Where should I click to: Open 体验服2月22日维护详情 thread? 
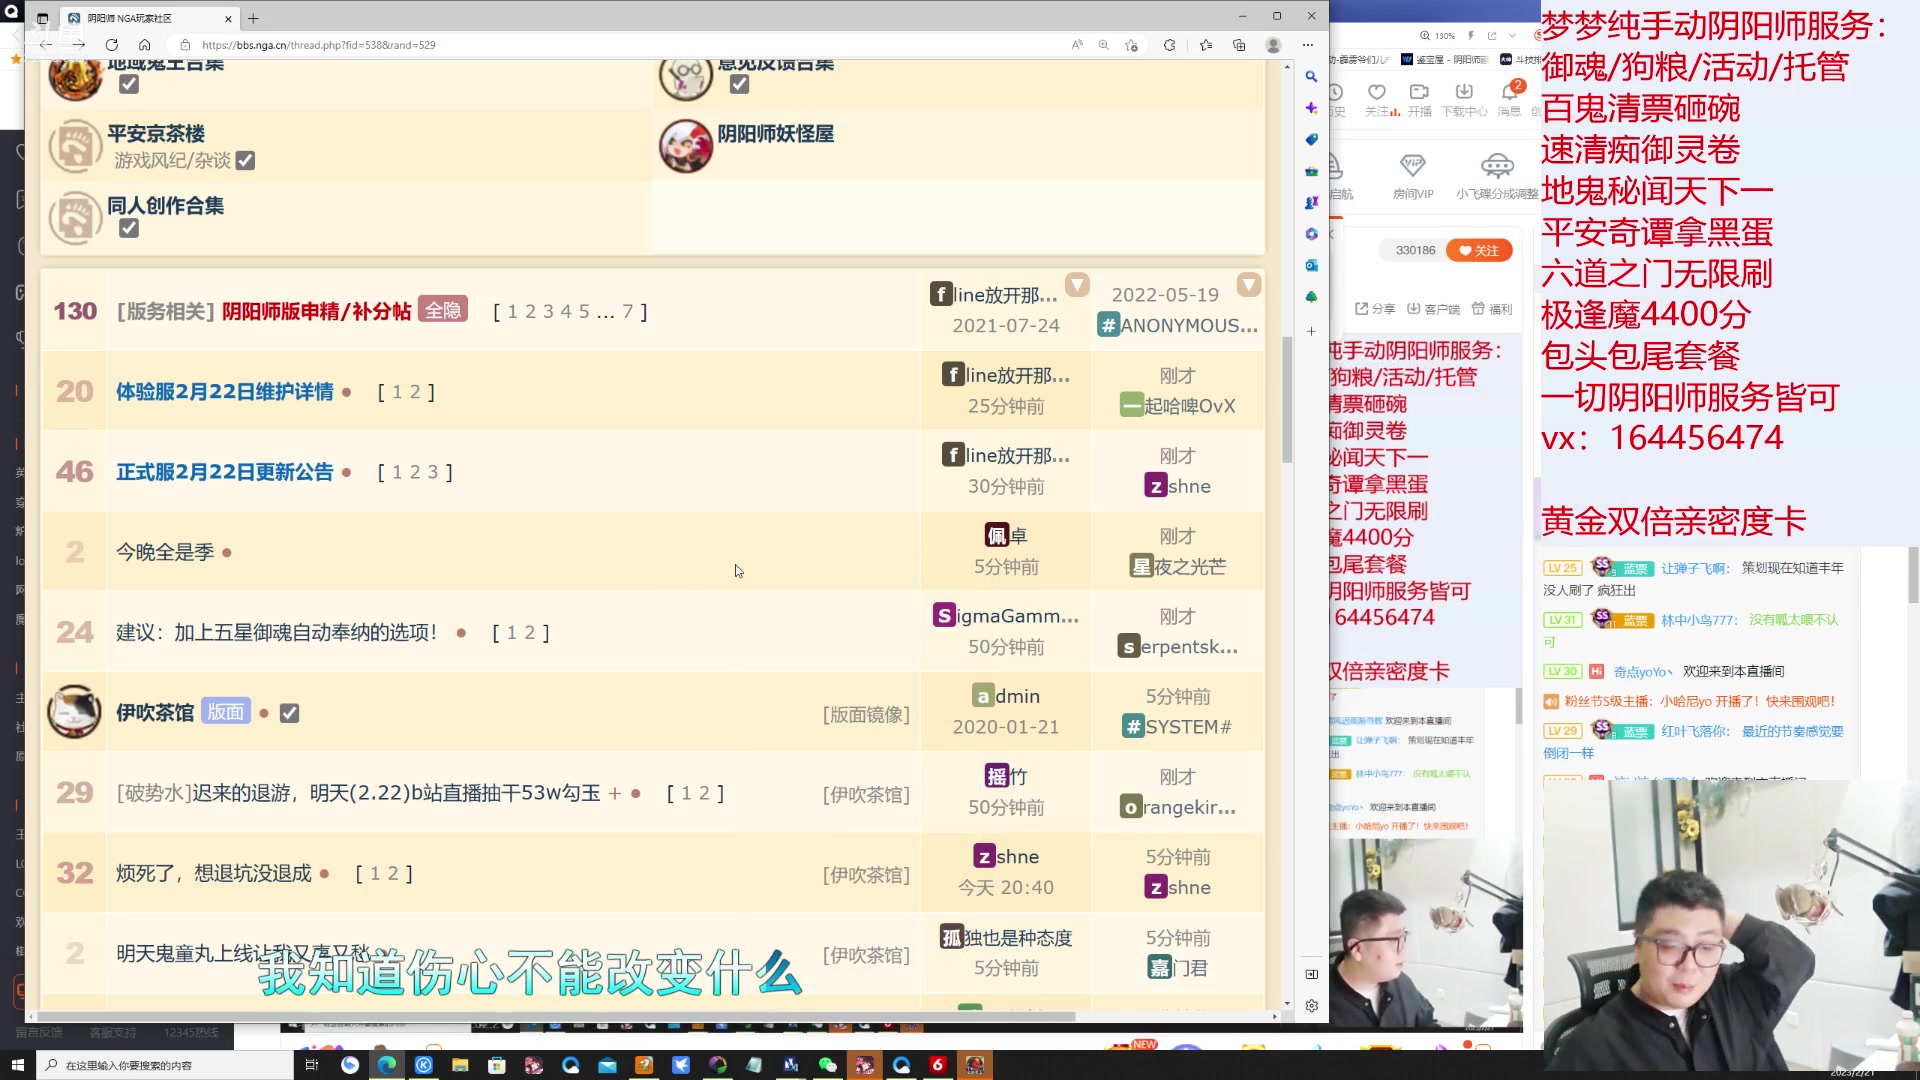(224, 392)
